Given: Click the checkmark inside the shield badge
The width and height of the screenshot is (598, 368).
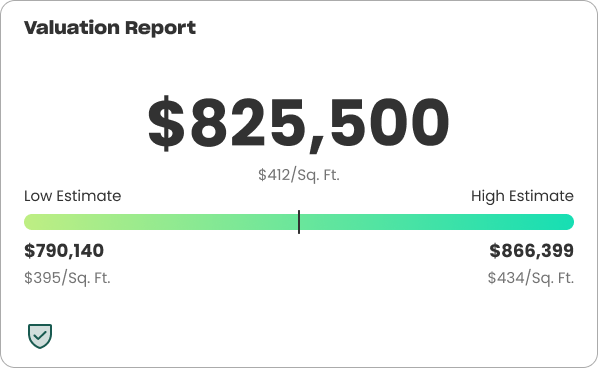Looking at the screenshot, I should click(40, 335).
